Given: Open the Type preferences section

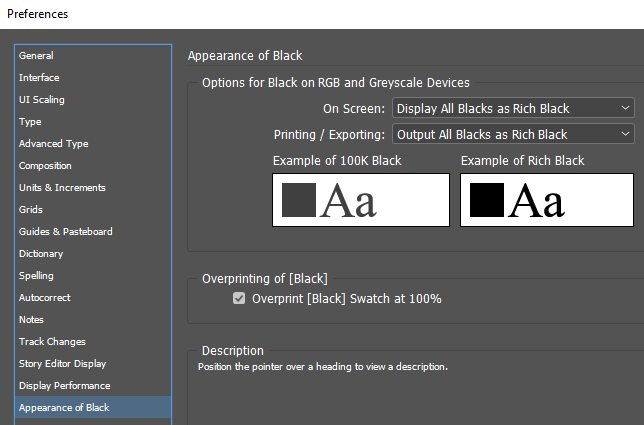Looking at the screenshot, I should point(30,122).
